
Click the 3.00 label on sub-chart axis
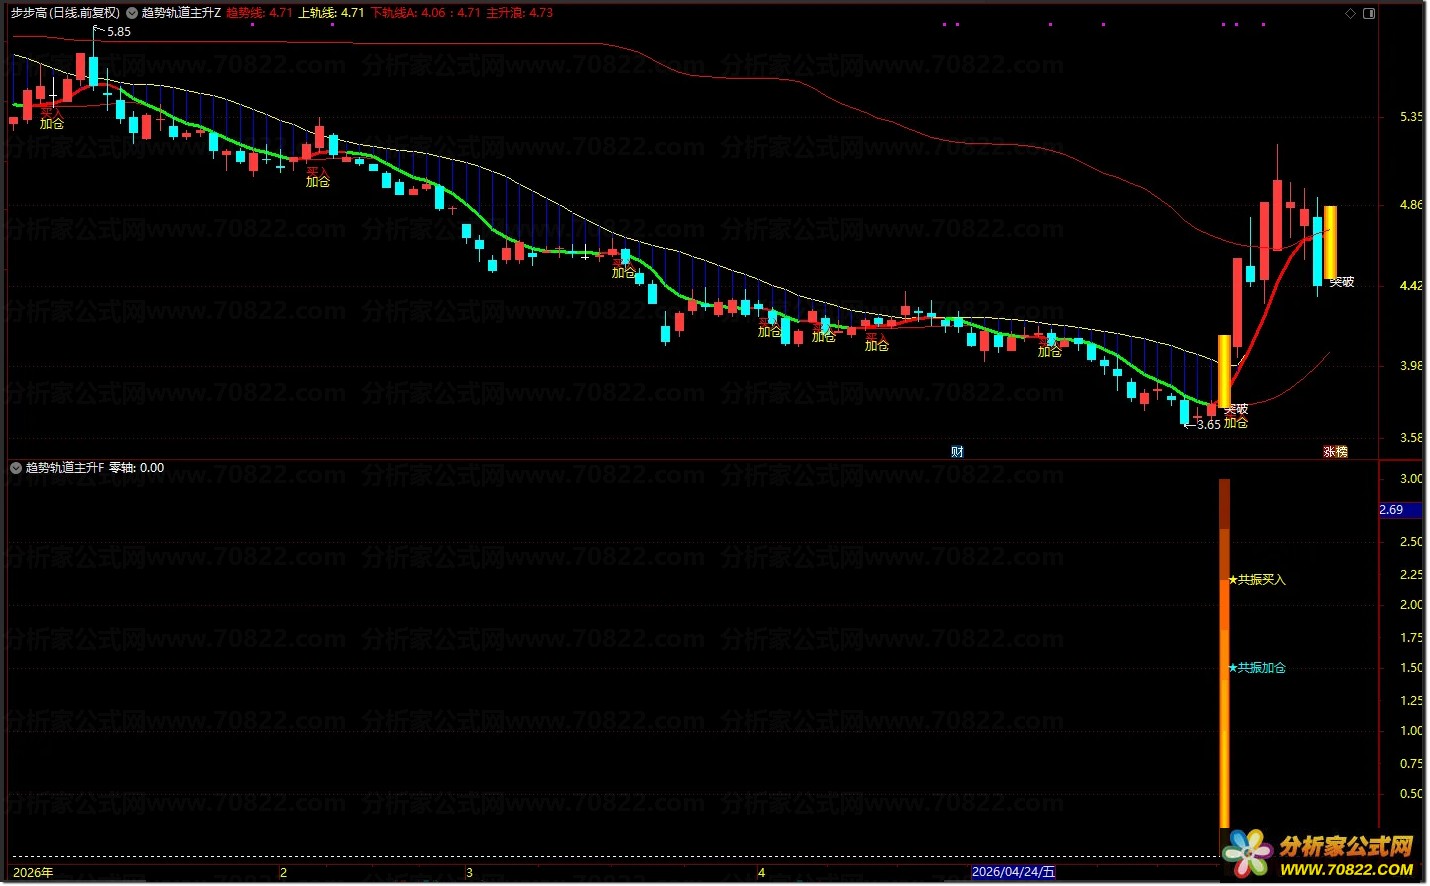point(1411,479)
